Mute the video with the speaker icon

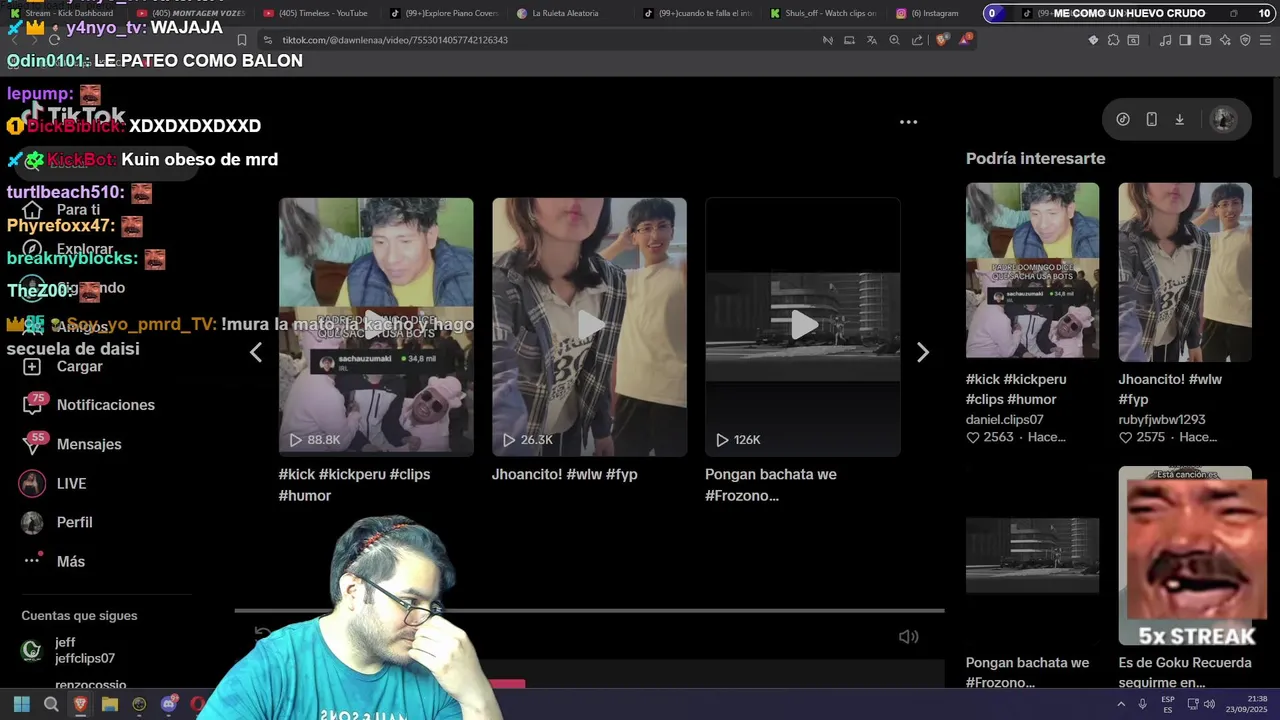point(908,637)
